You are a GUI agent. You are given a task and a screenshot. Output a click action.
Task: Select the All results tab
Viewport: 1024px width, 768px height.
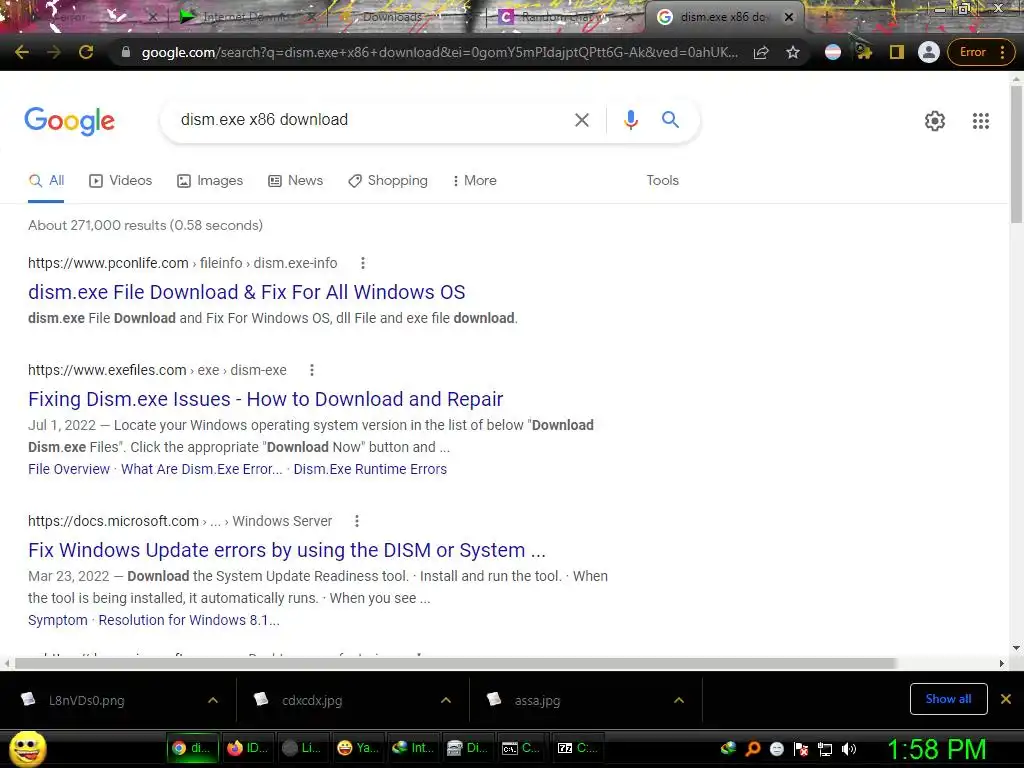click(46, 181)
